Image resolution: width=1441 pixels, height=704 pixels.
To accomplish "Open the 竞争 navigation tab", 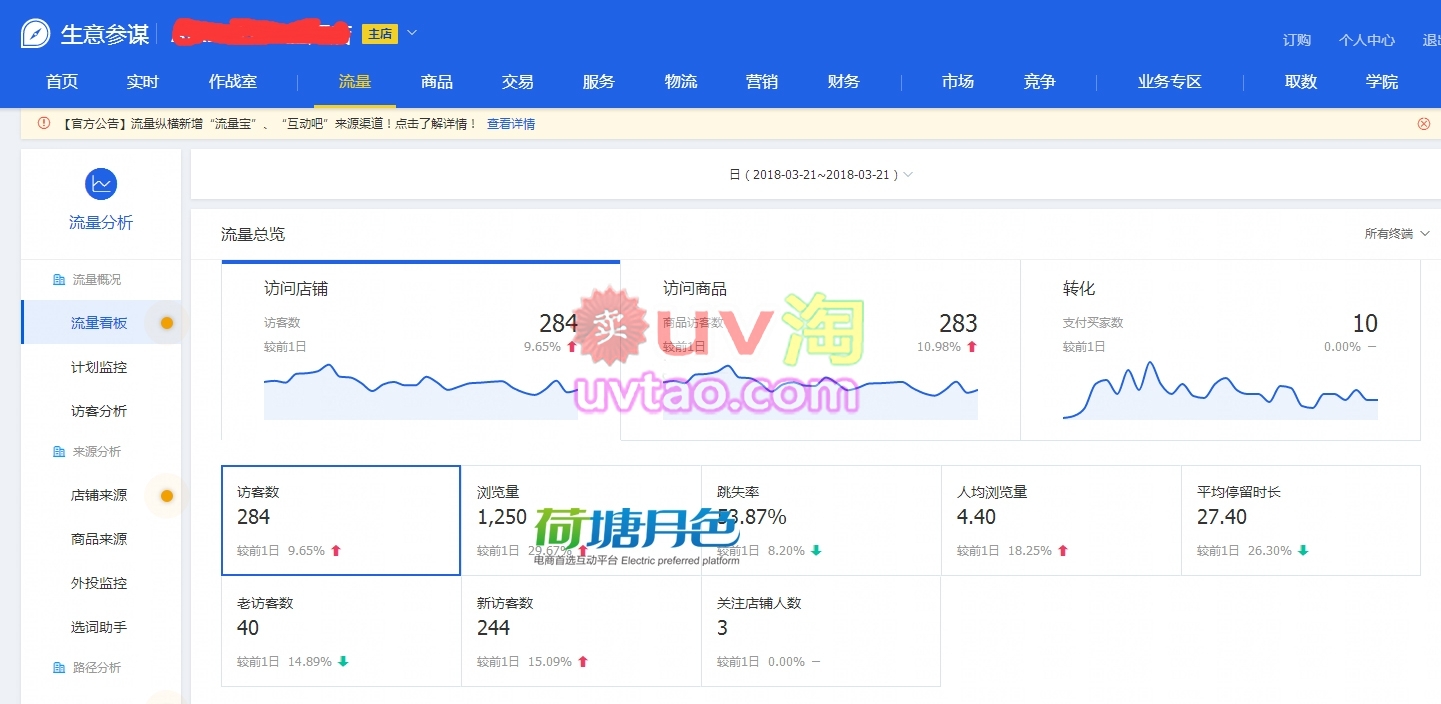I will (1039, 82).
